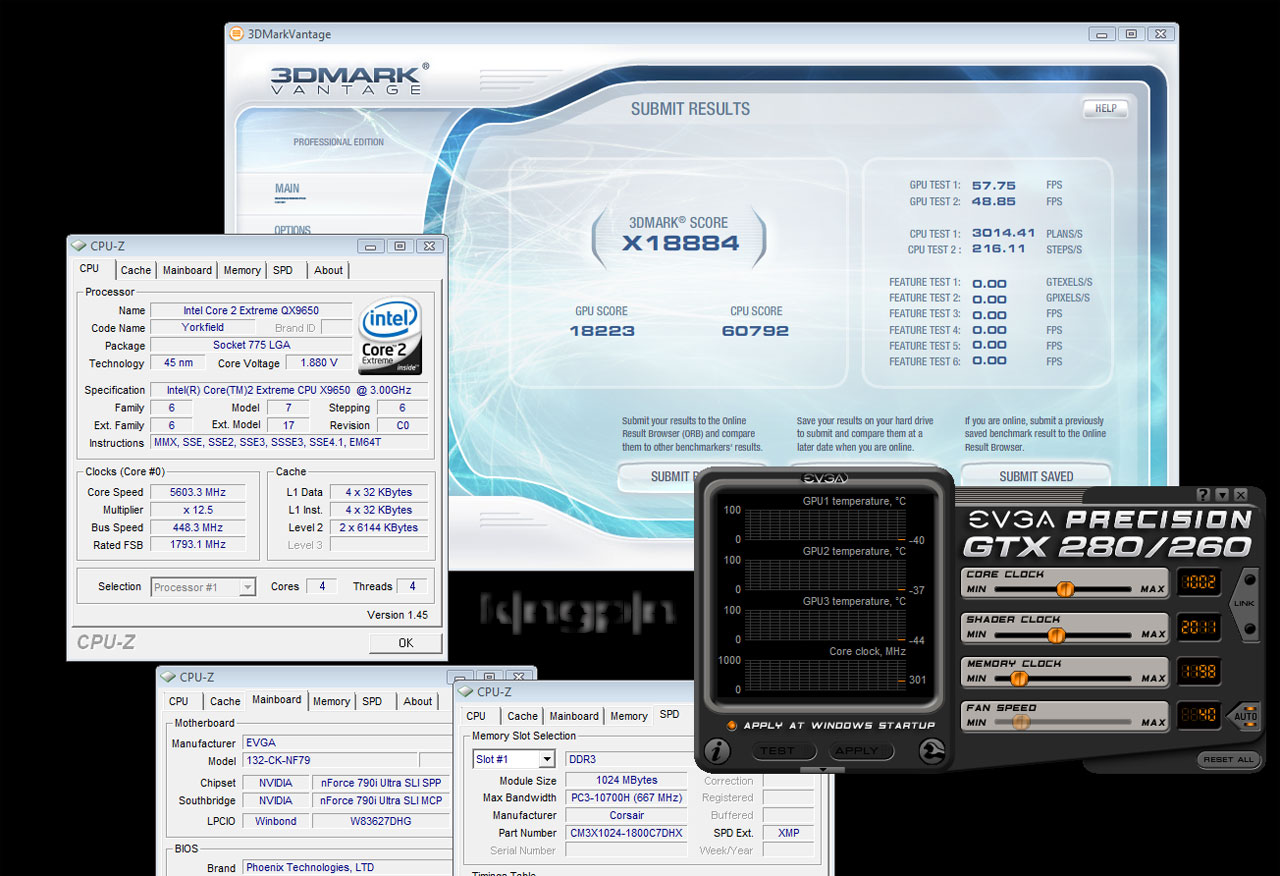
Task: Click the Fan Speed slider handle
Action: [x=1021, y=722]
